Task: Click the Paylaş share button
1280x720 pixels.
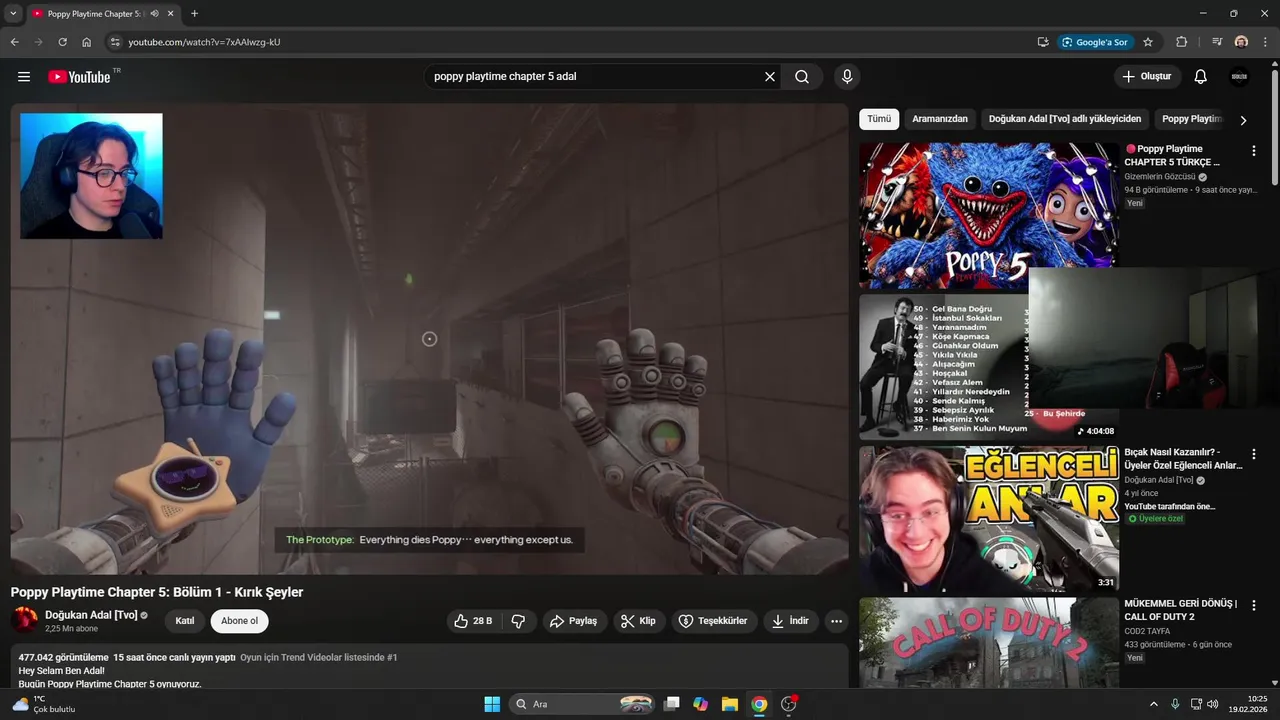Action: 574,621
